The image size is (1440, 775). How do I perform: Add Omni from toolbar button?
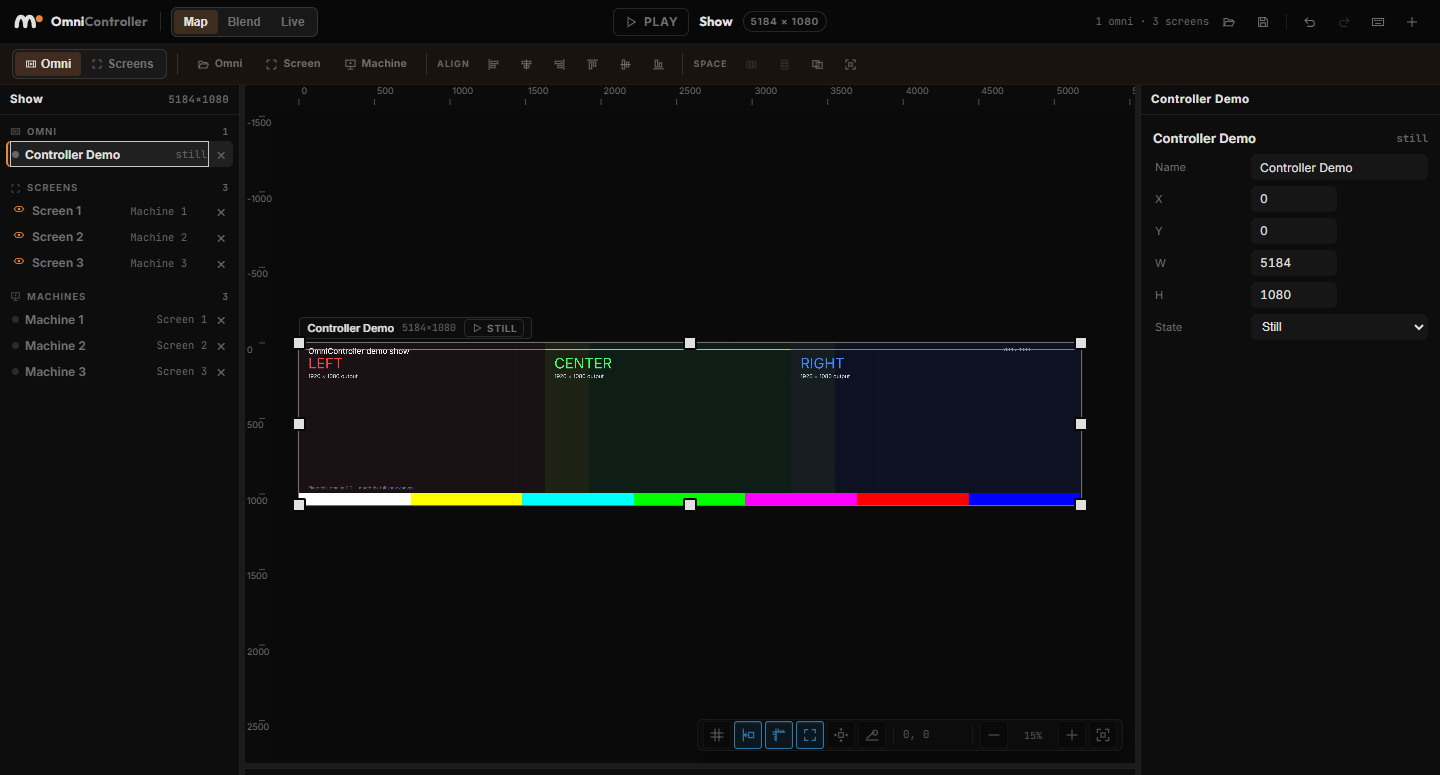tap(220, 64)
